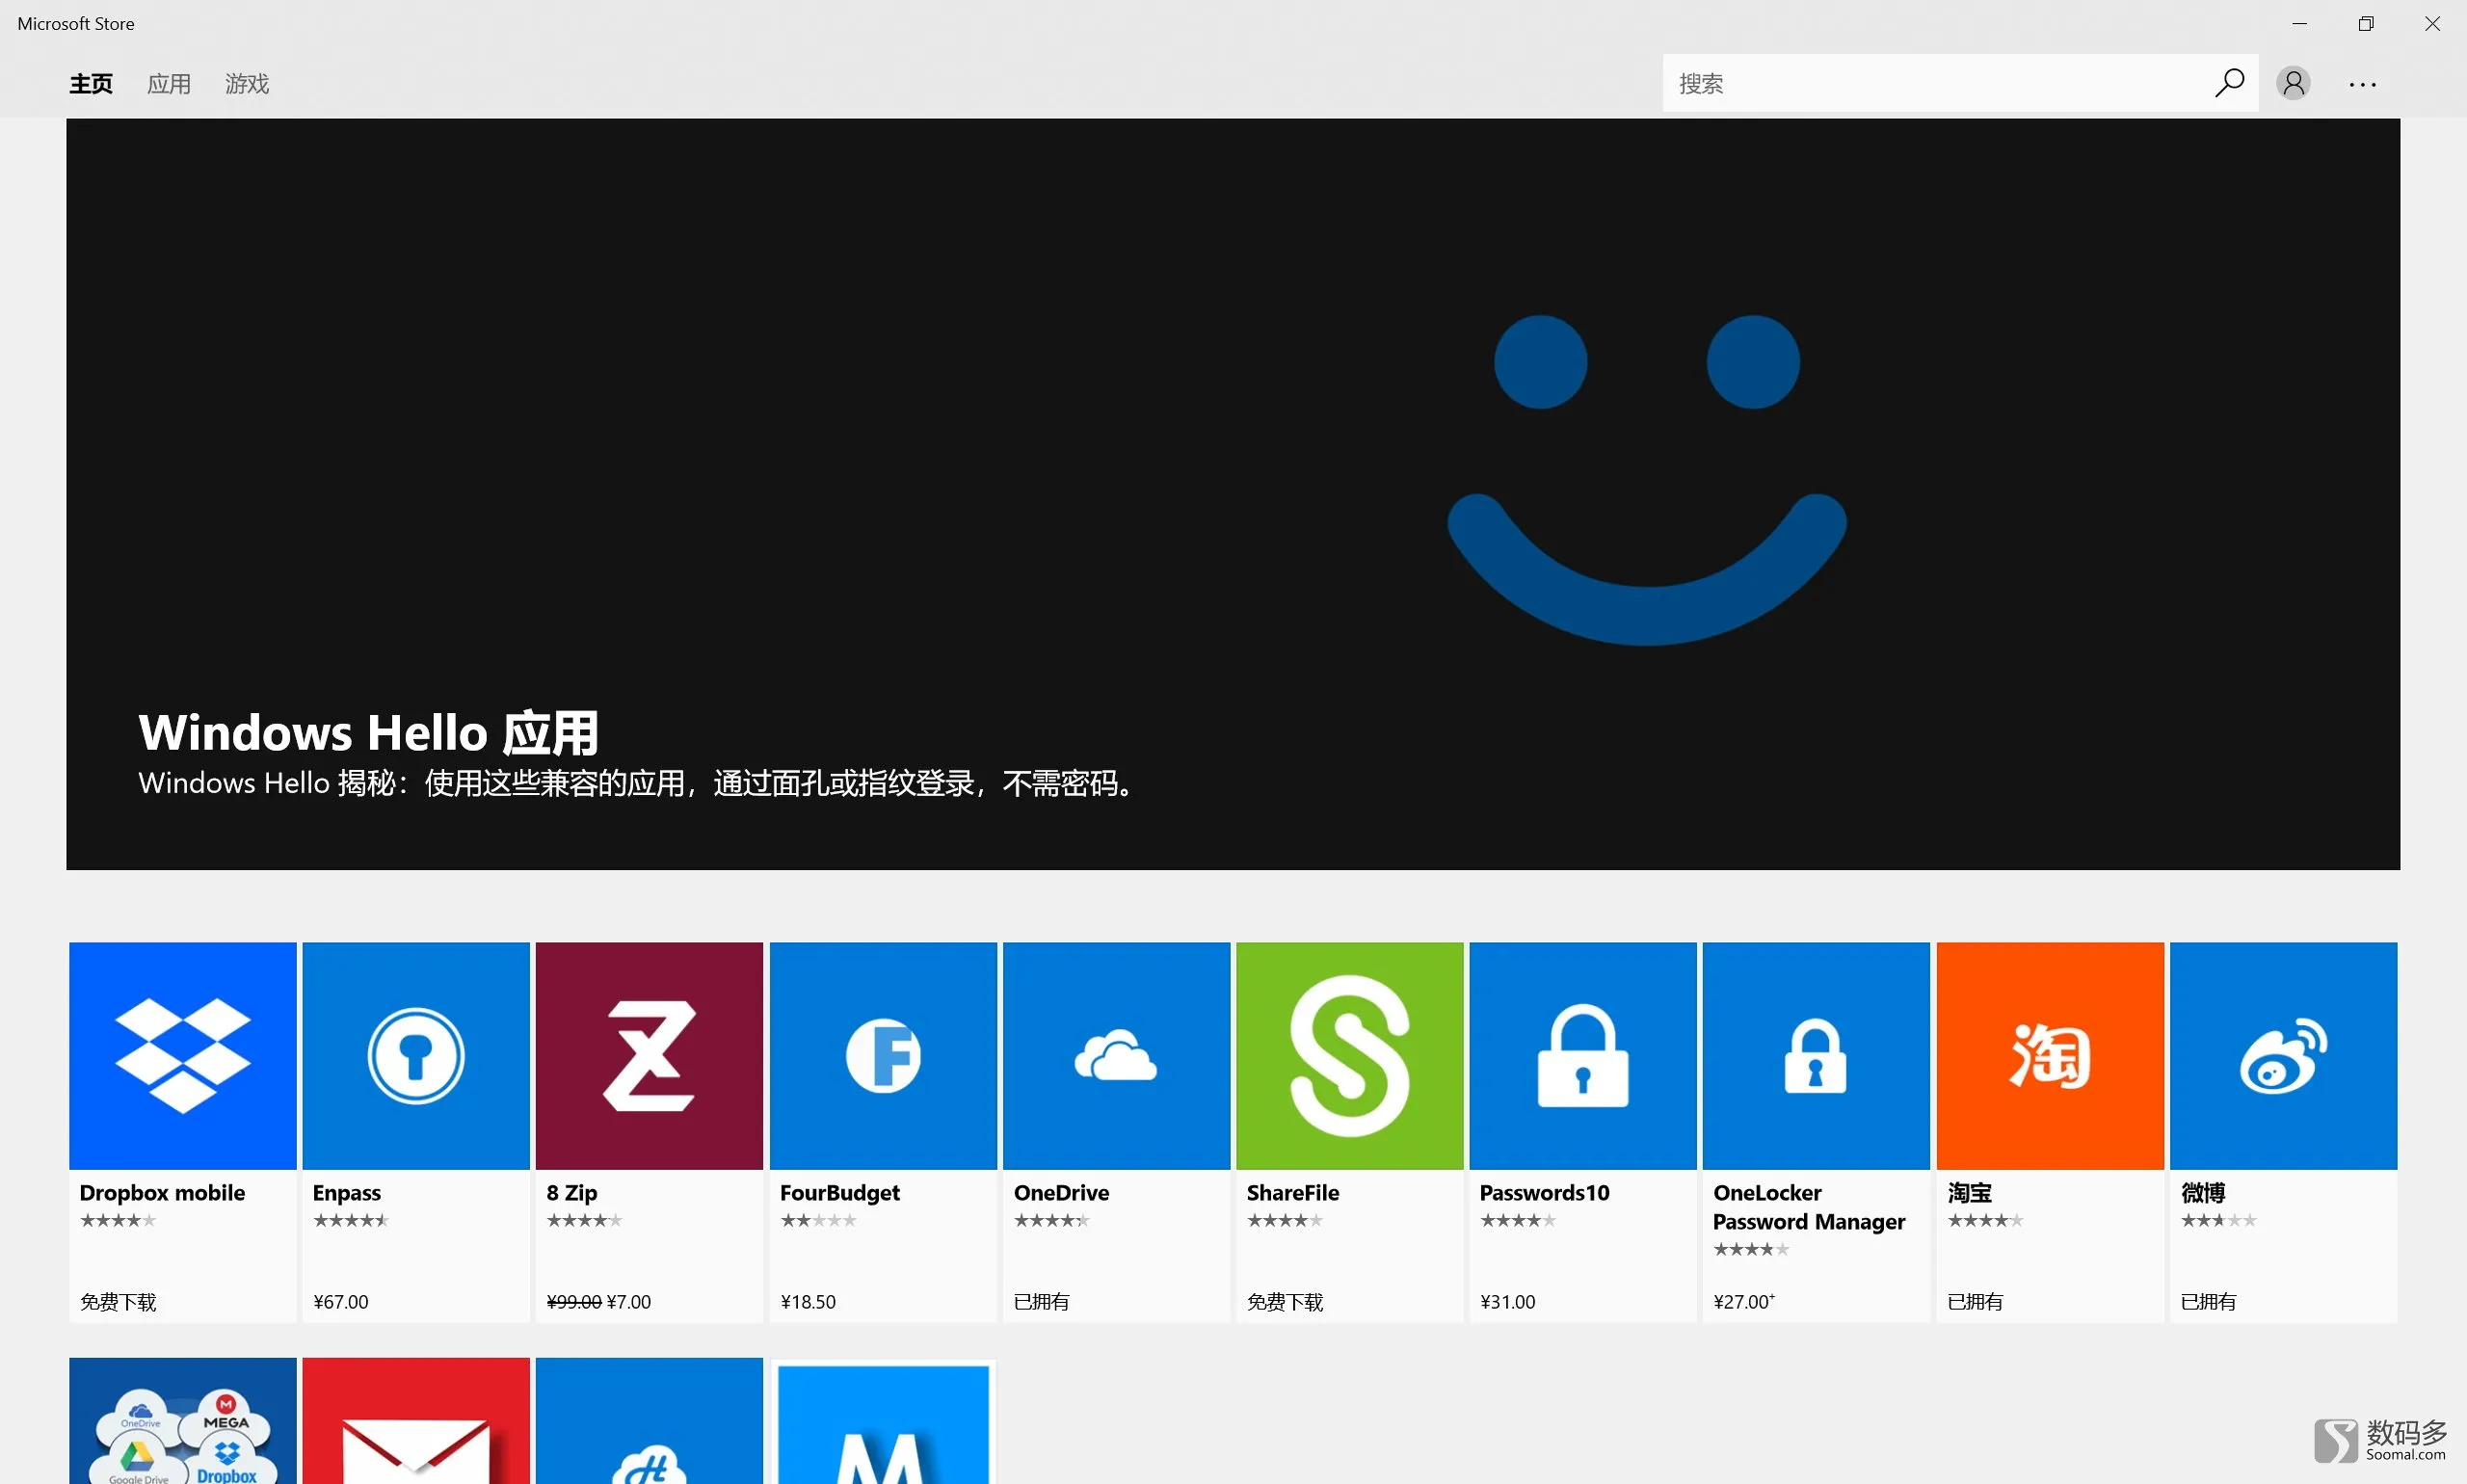Viewport: 2467px width, 1484px height.
Task: Click the Passwords10 app title text
Action: click(1545, 1193)
